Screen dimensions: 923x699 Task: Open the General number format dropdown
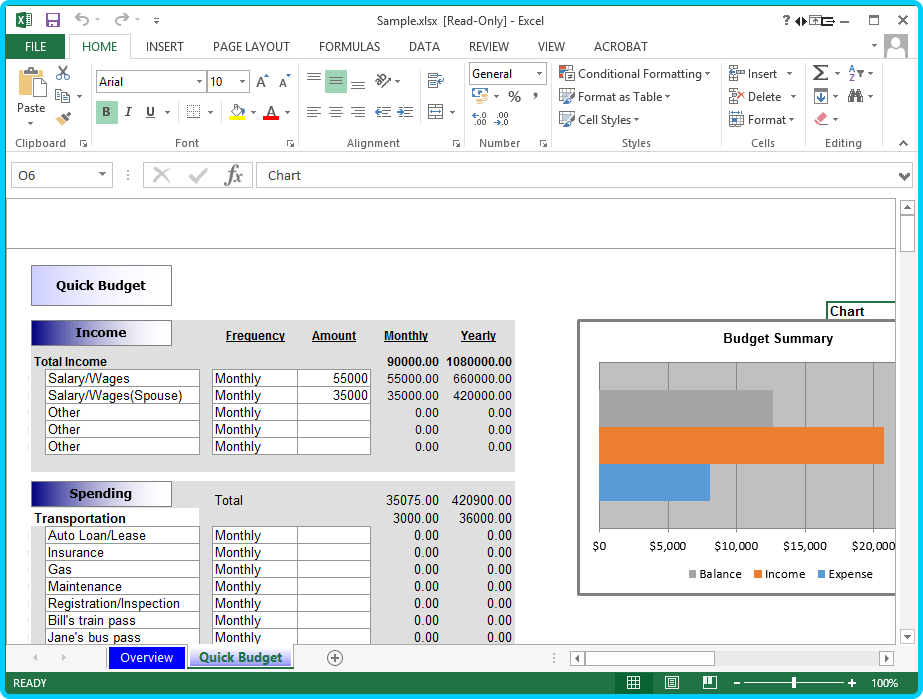pos(539,74)
